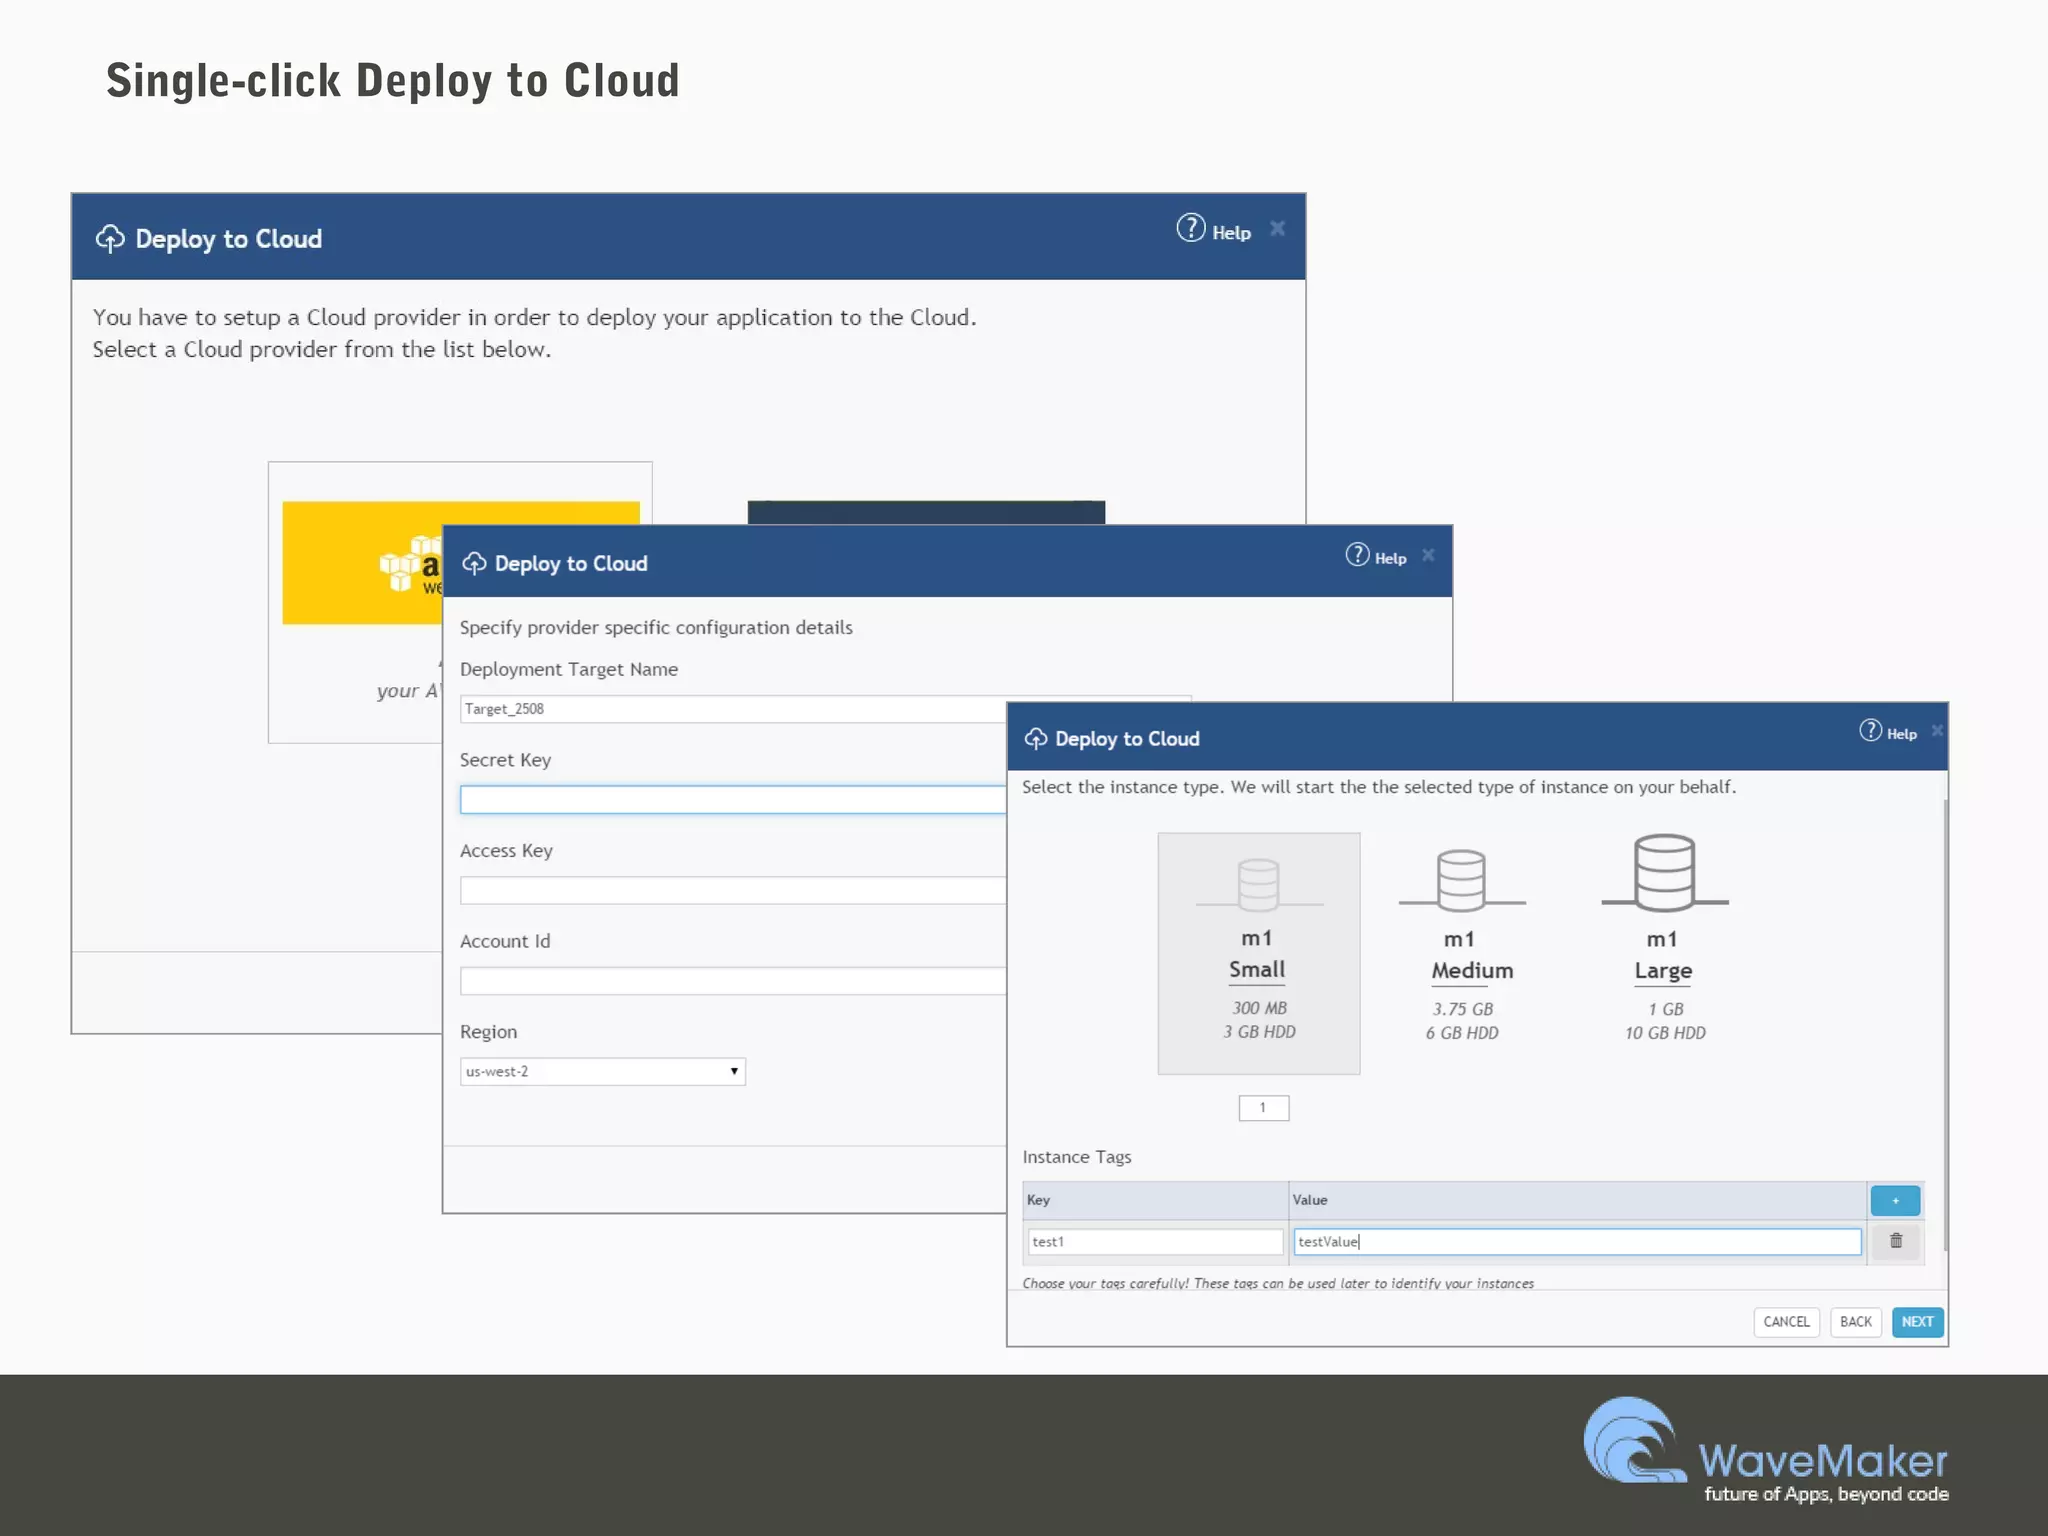Click the Account Id input field

coord(733,981)
